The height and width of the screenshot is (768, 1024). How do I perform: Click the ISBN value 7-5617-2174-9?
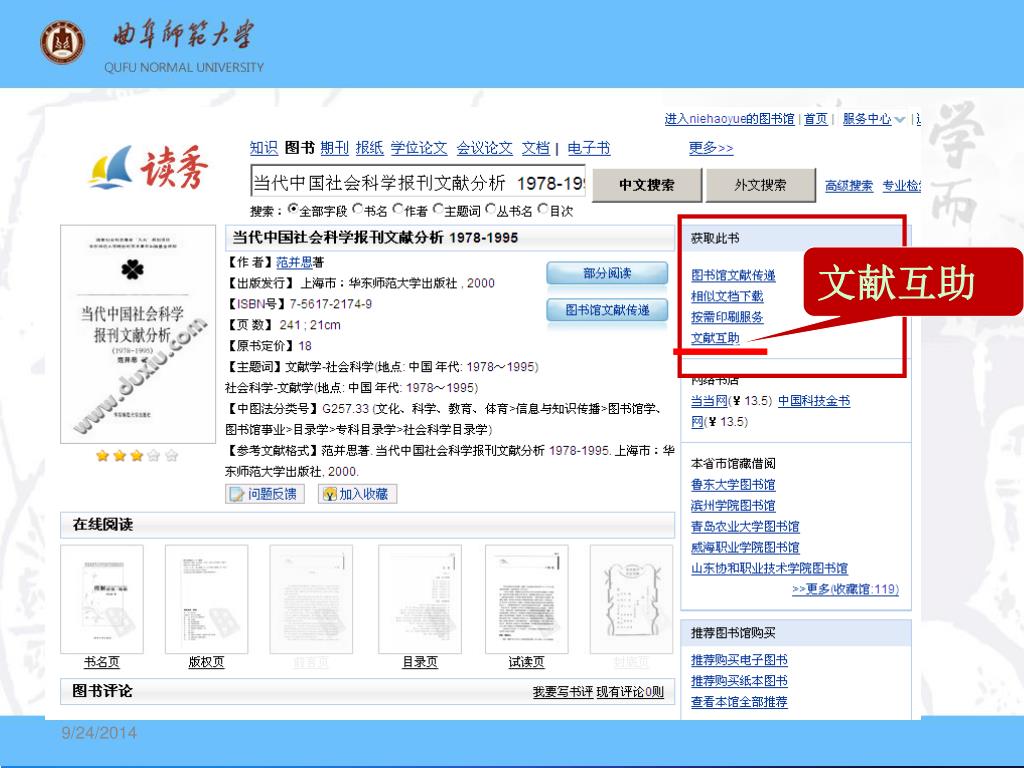pos(331,304)
